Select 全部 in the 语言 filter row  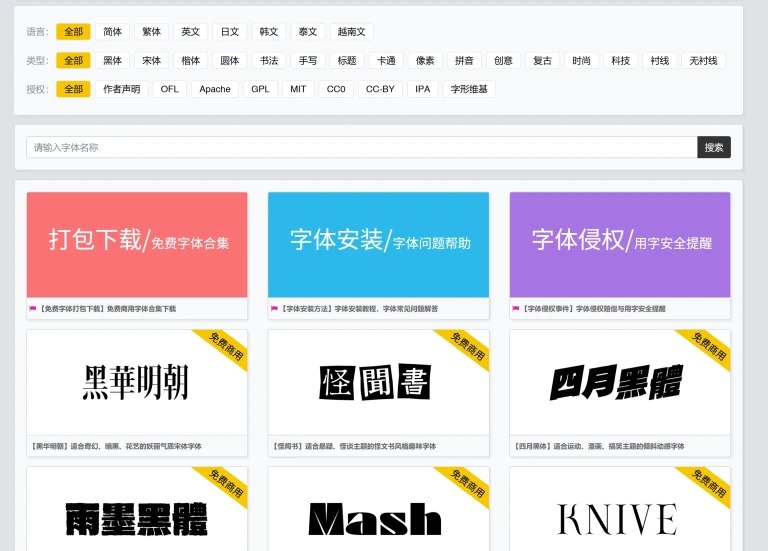pyautogui.click(x=73, y=32)
